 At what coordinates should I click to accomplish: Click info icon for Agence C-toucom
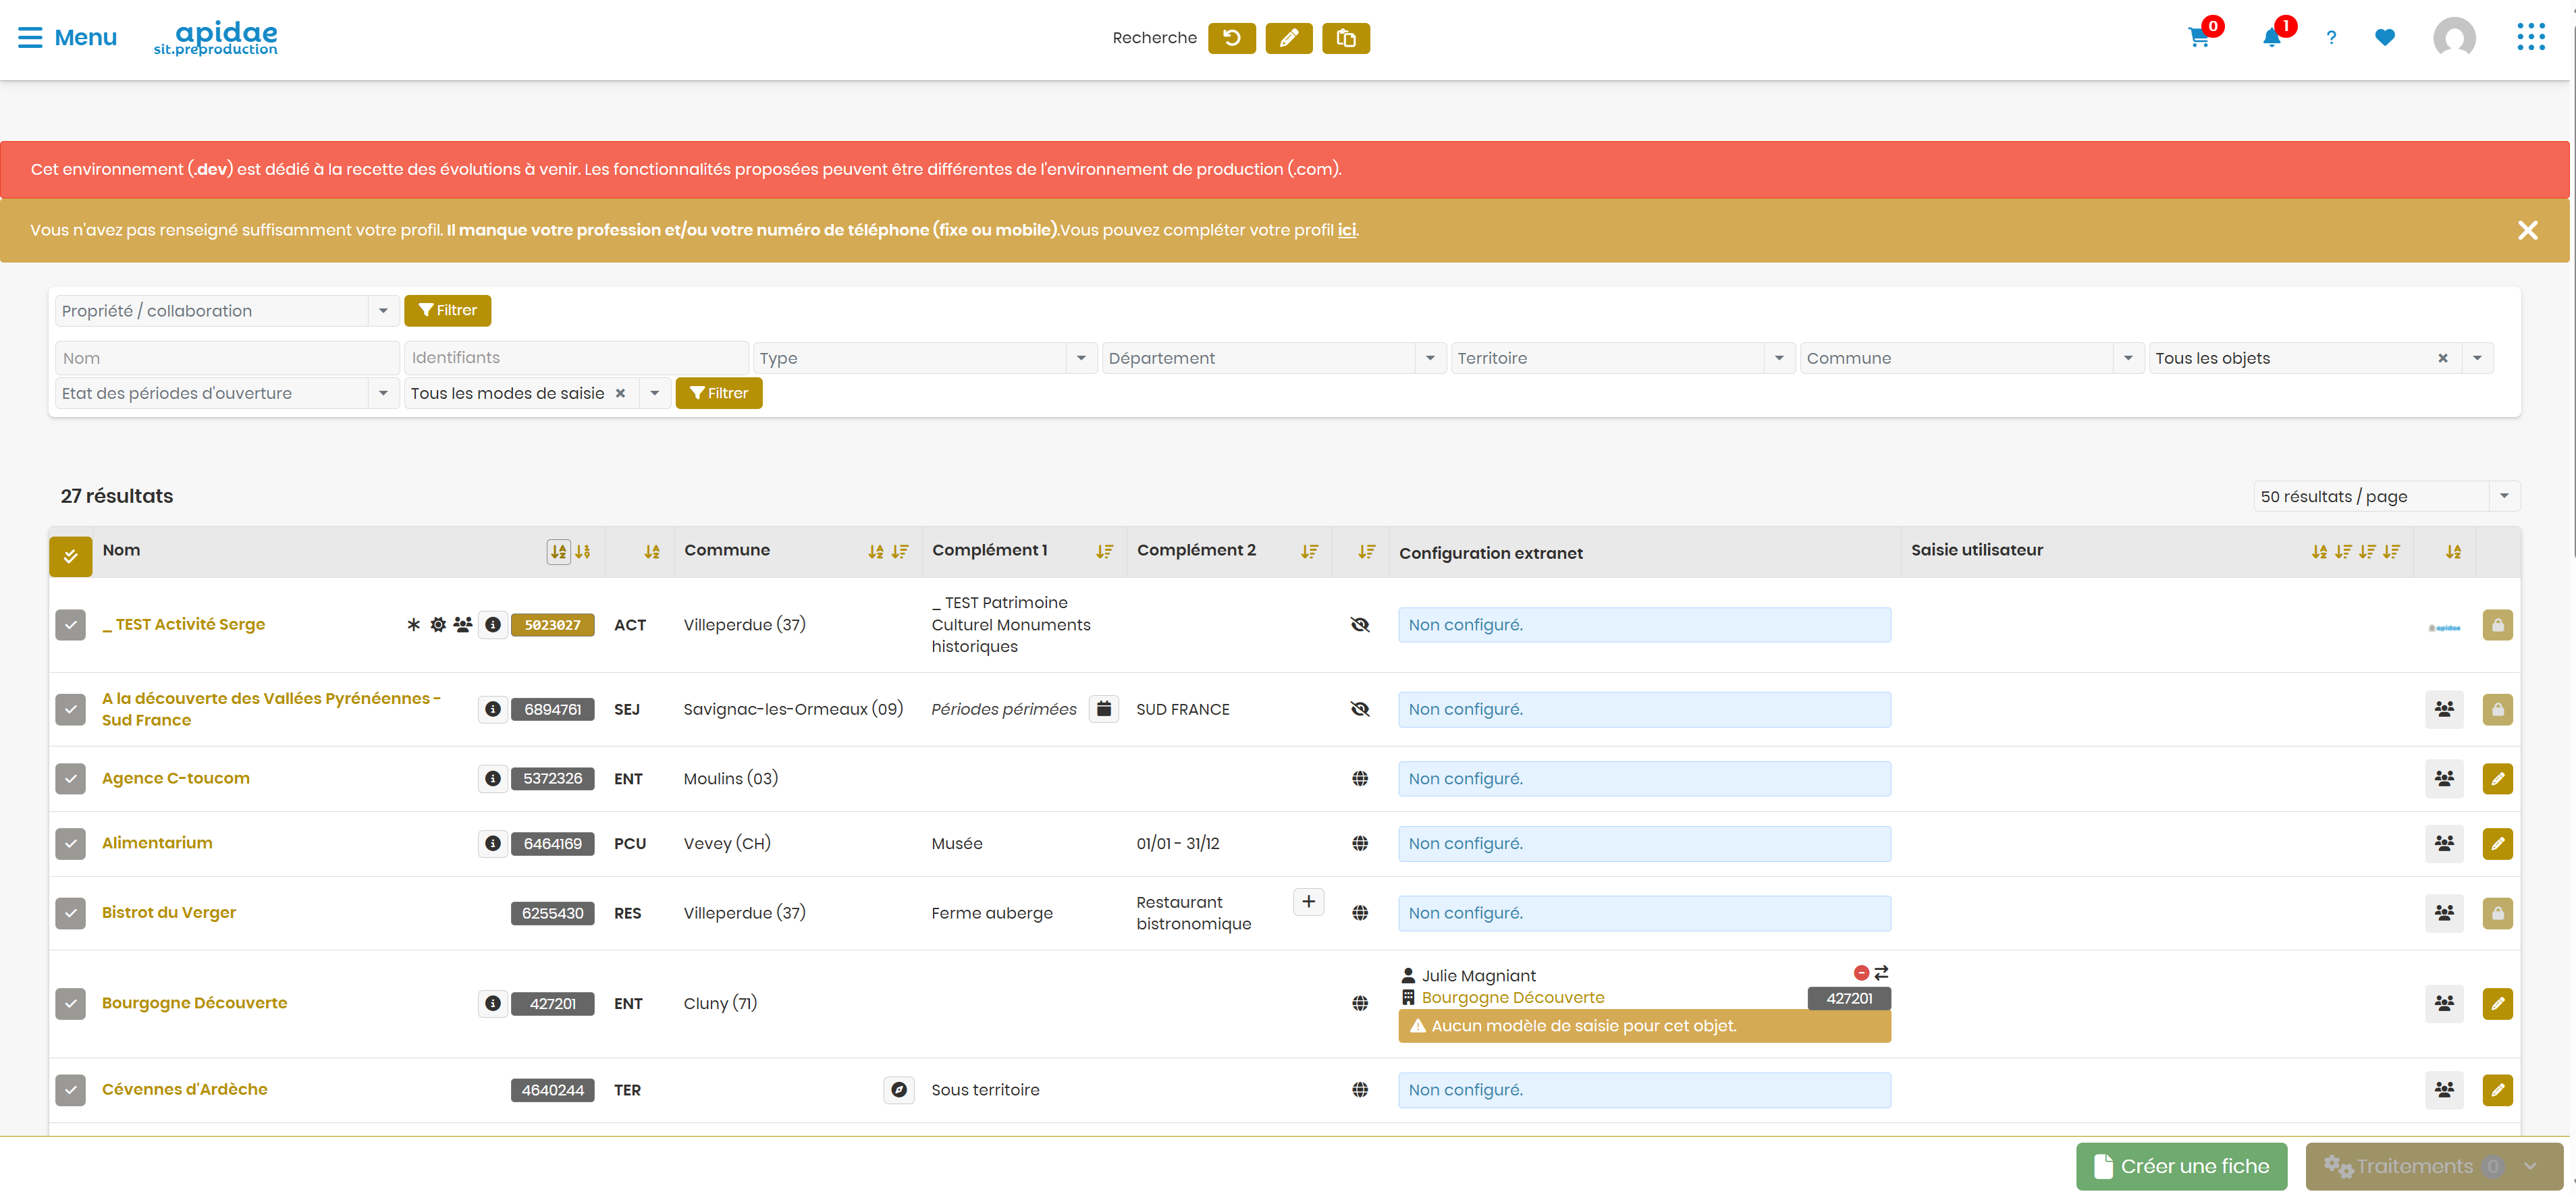(492, 778)
